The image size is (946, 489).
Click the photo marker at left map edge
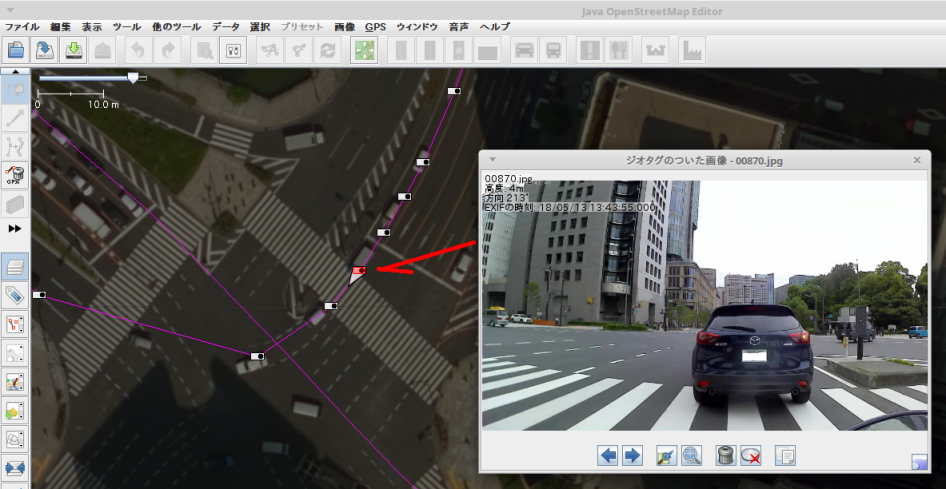pyautogui.click(x=39, y=295)
